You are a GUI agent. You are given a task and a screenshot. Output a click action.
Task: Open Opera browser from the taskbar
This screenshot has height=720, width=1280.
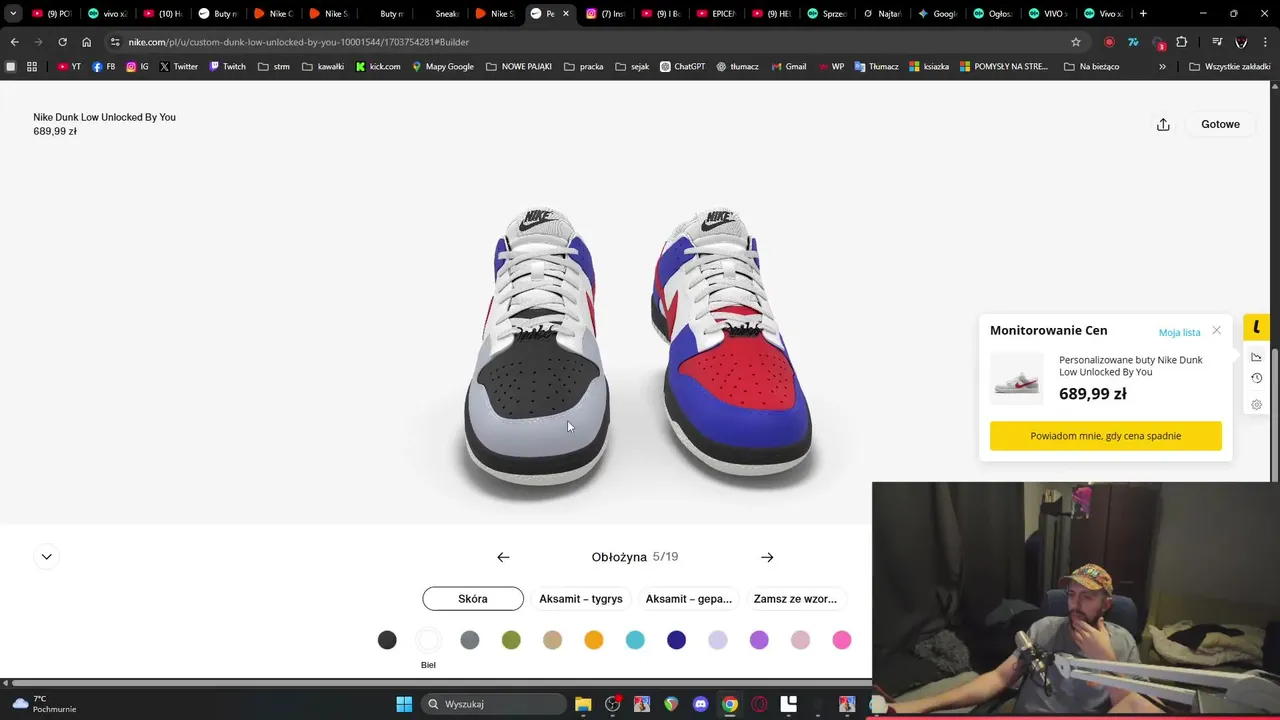(759, 704)
